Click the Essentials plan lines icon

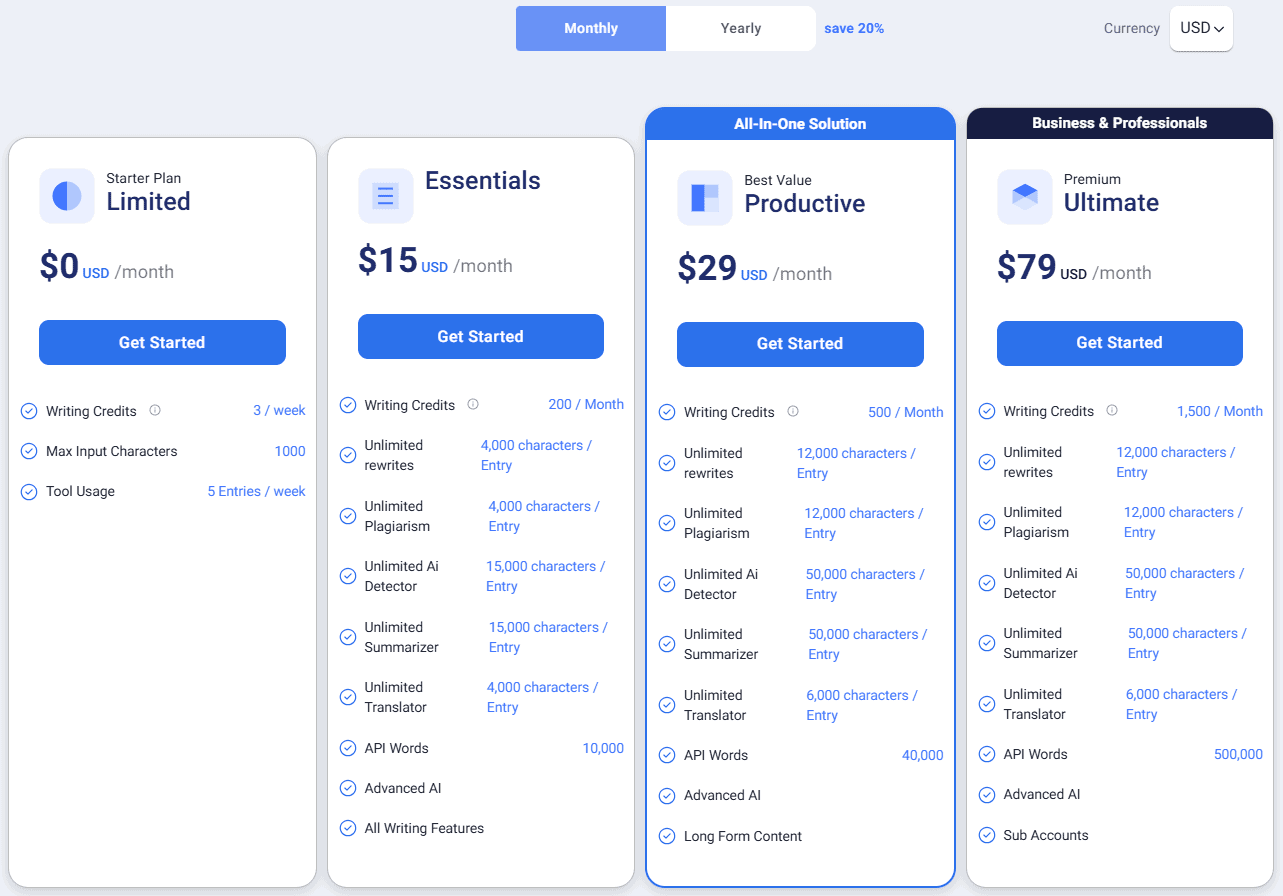click(x=386, y=195)
